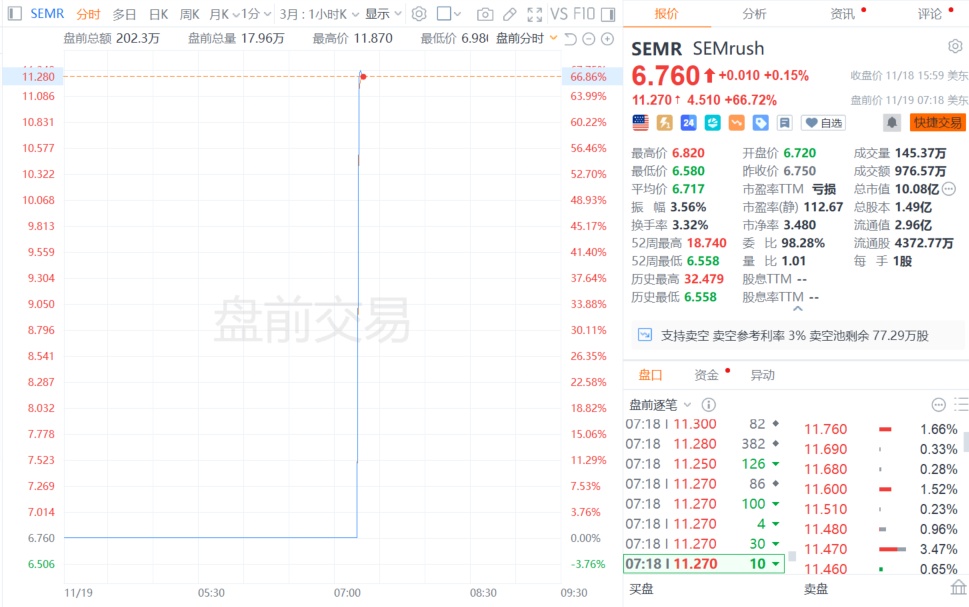Screen dimensions: 969x607
Task: Set a price alert with bell icon
Action: pyautogui.click(x=892, y=123)
